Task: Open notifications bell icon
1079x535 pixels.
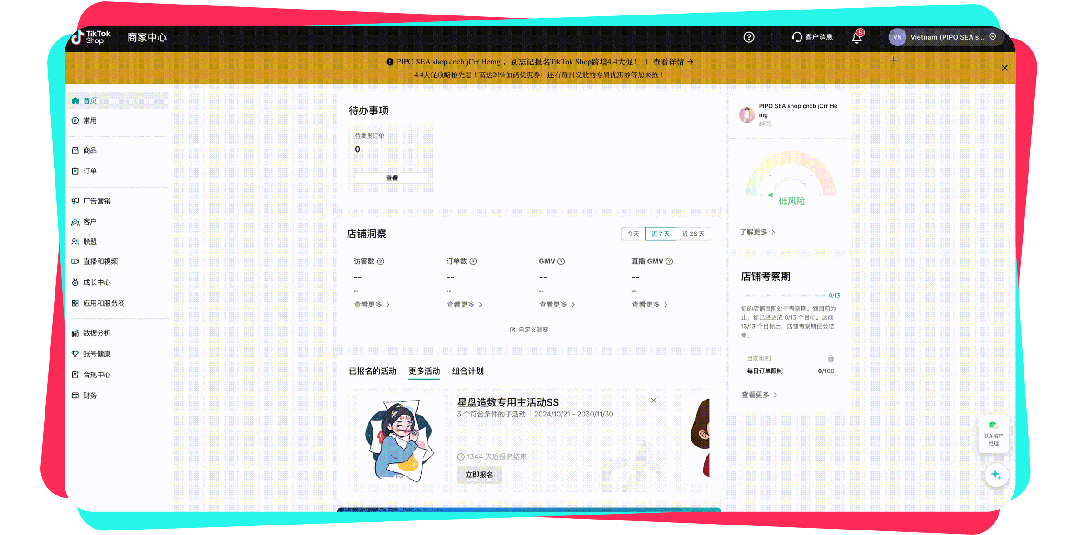Action: click(857, 37)
